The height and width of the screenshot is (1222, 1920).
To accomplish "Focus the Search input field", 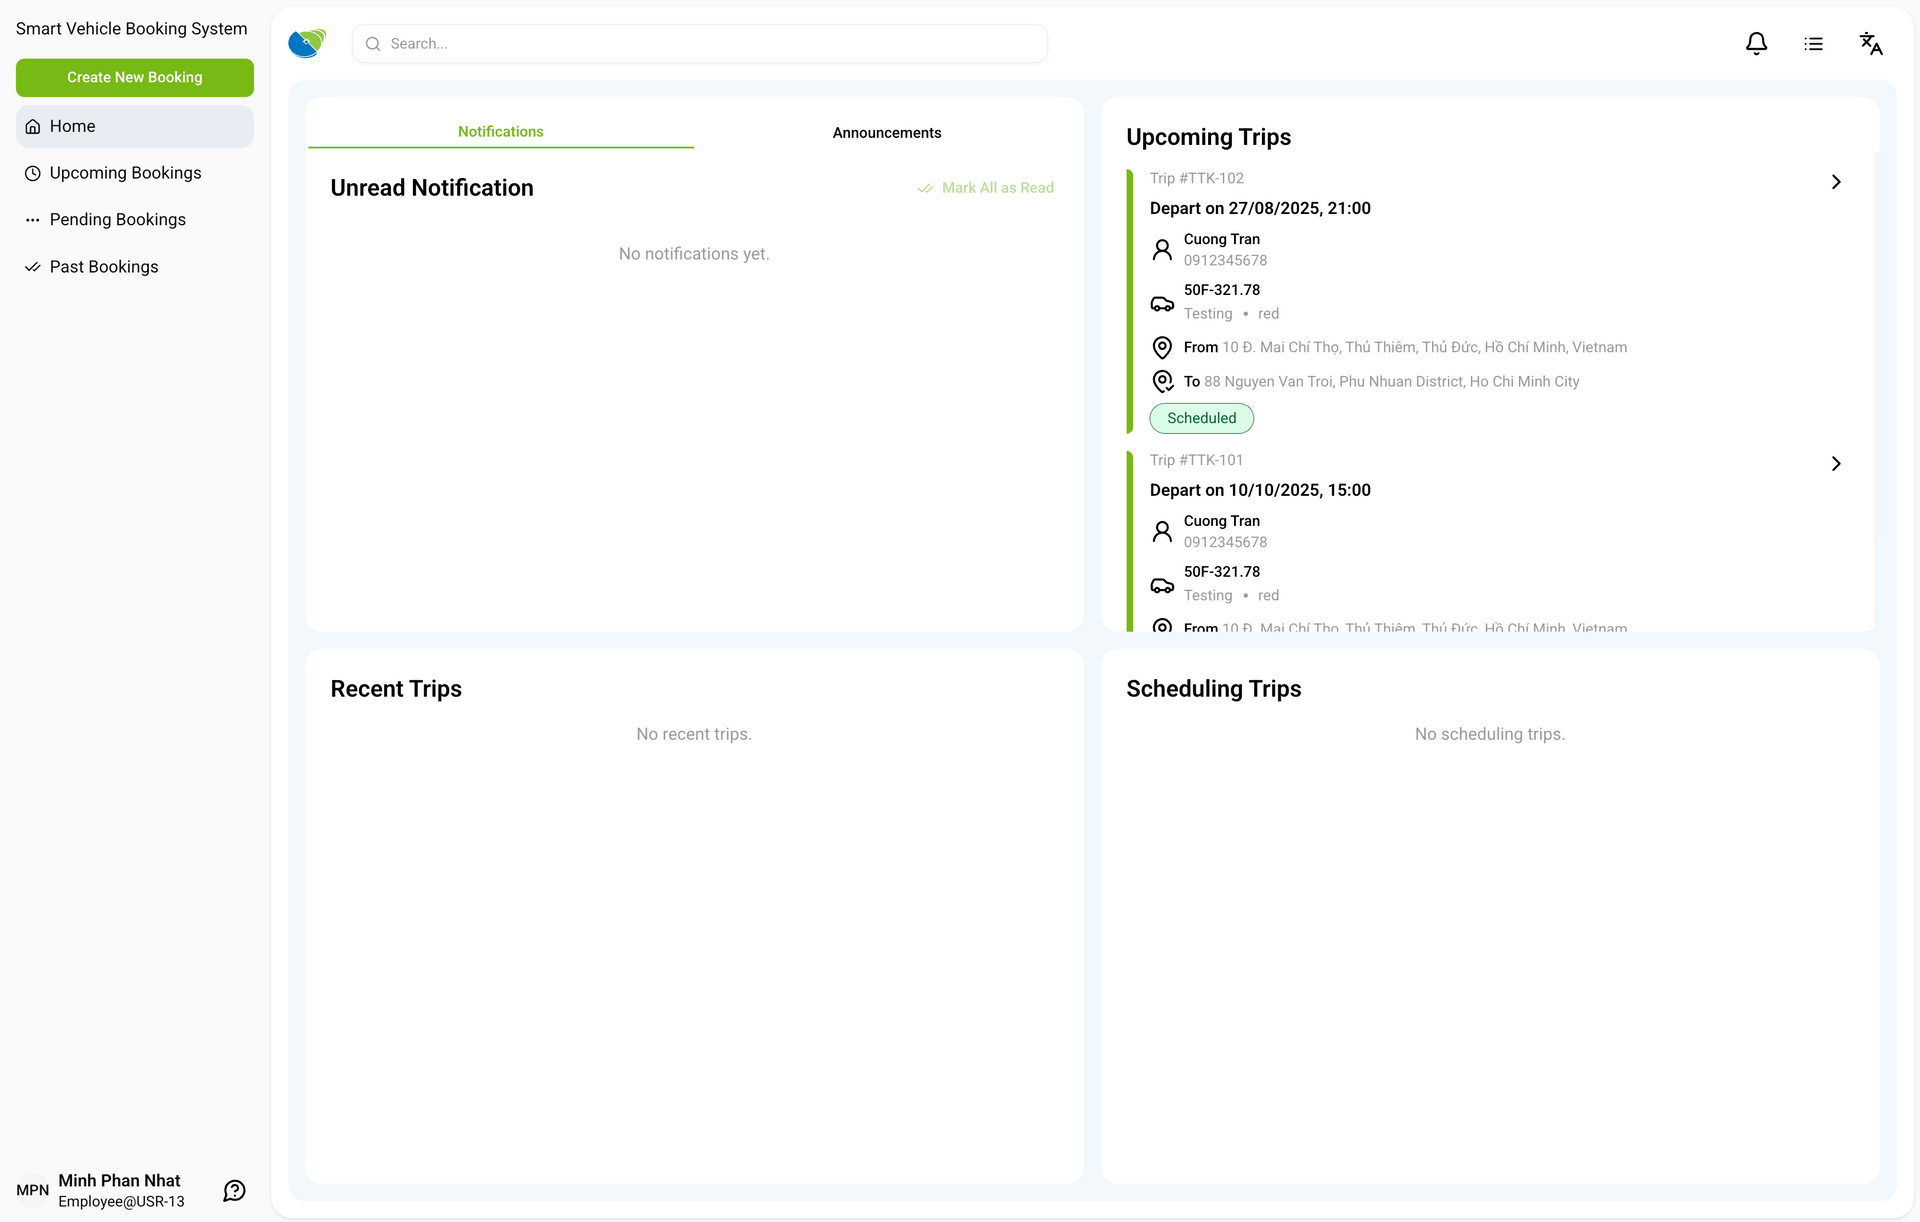I will click(x=710, y=44).
